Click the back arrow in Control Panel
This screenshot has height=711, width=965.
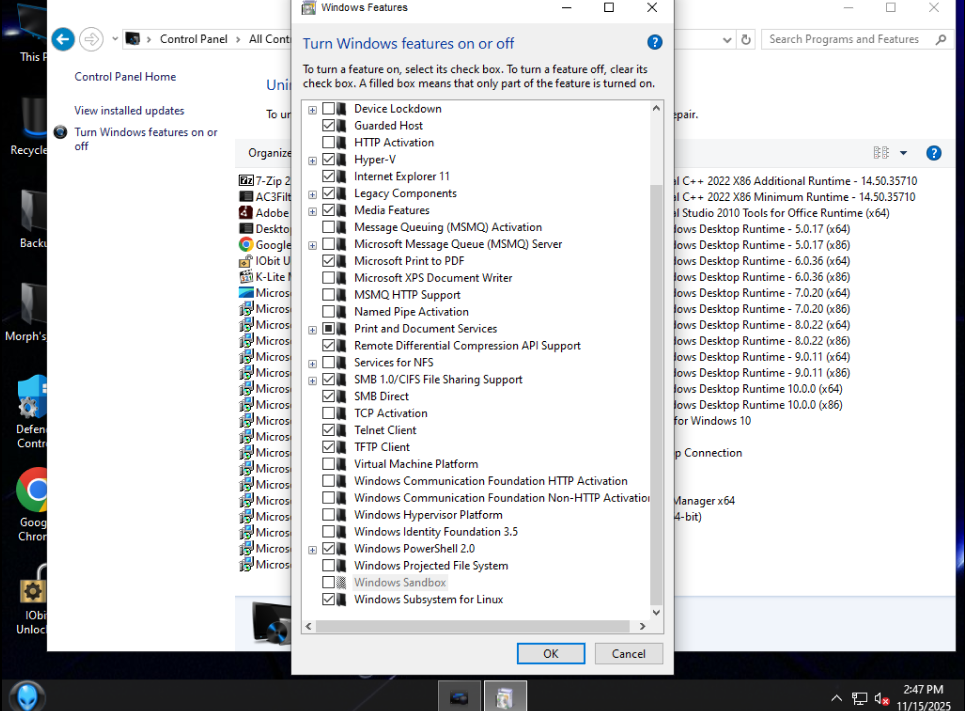[x=63, y=39]
